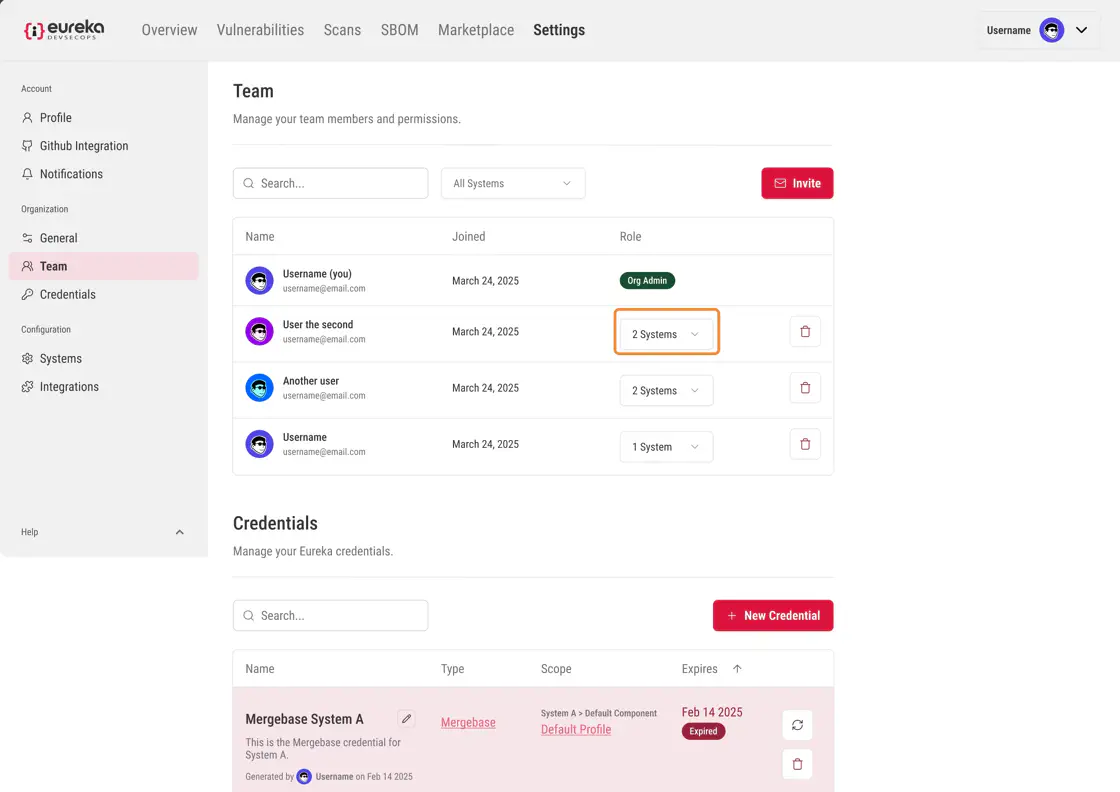Click the Invite button

click(797, 184)
